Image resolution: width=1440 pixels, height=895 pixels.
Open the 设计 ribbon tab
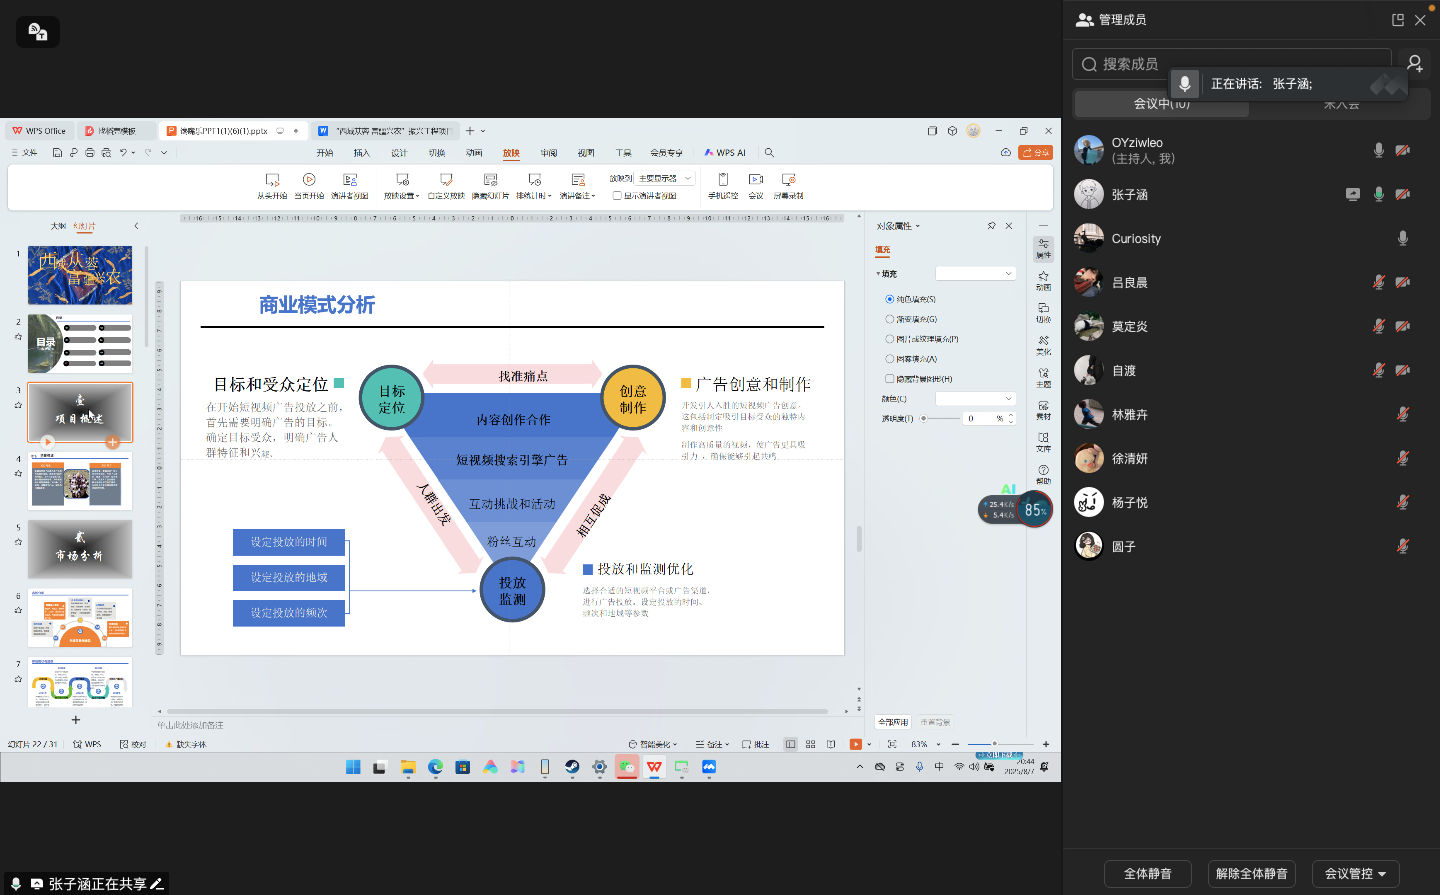399,153
